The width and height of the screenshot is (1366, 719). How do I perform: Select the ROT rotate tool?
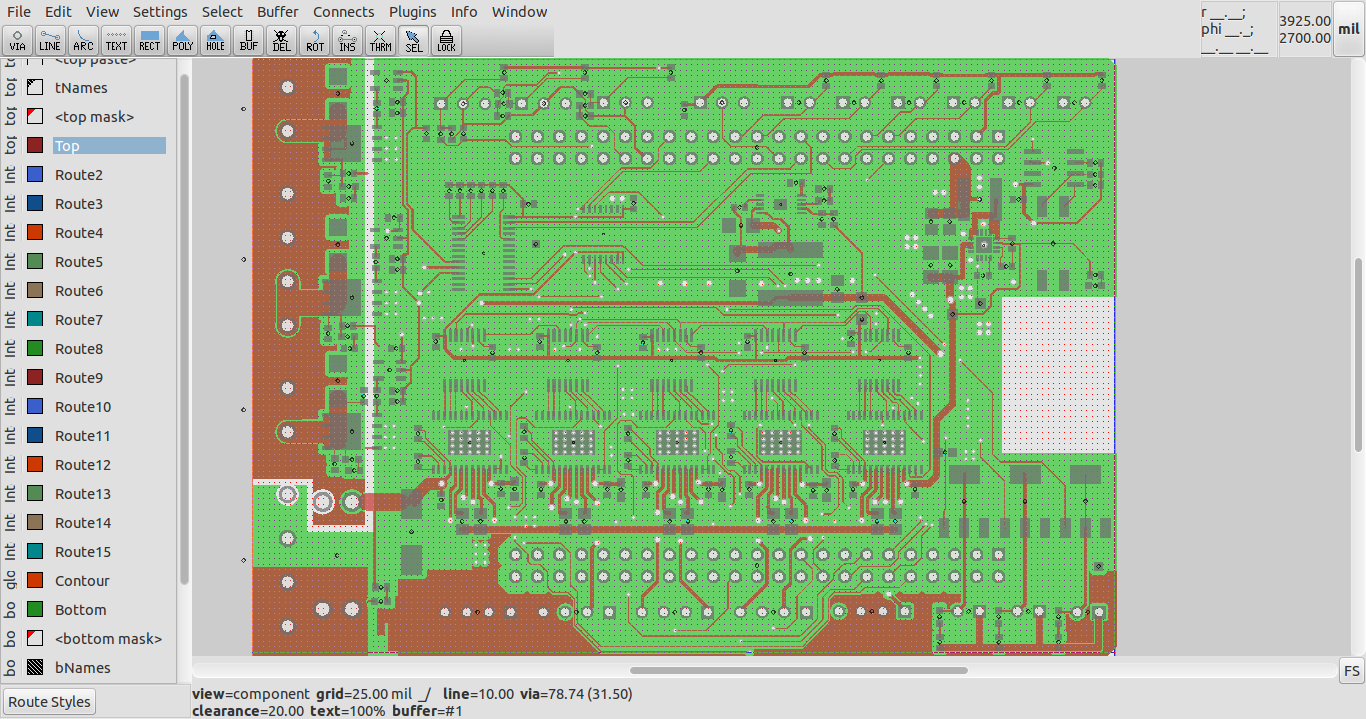[x=314, y=40]
